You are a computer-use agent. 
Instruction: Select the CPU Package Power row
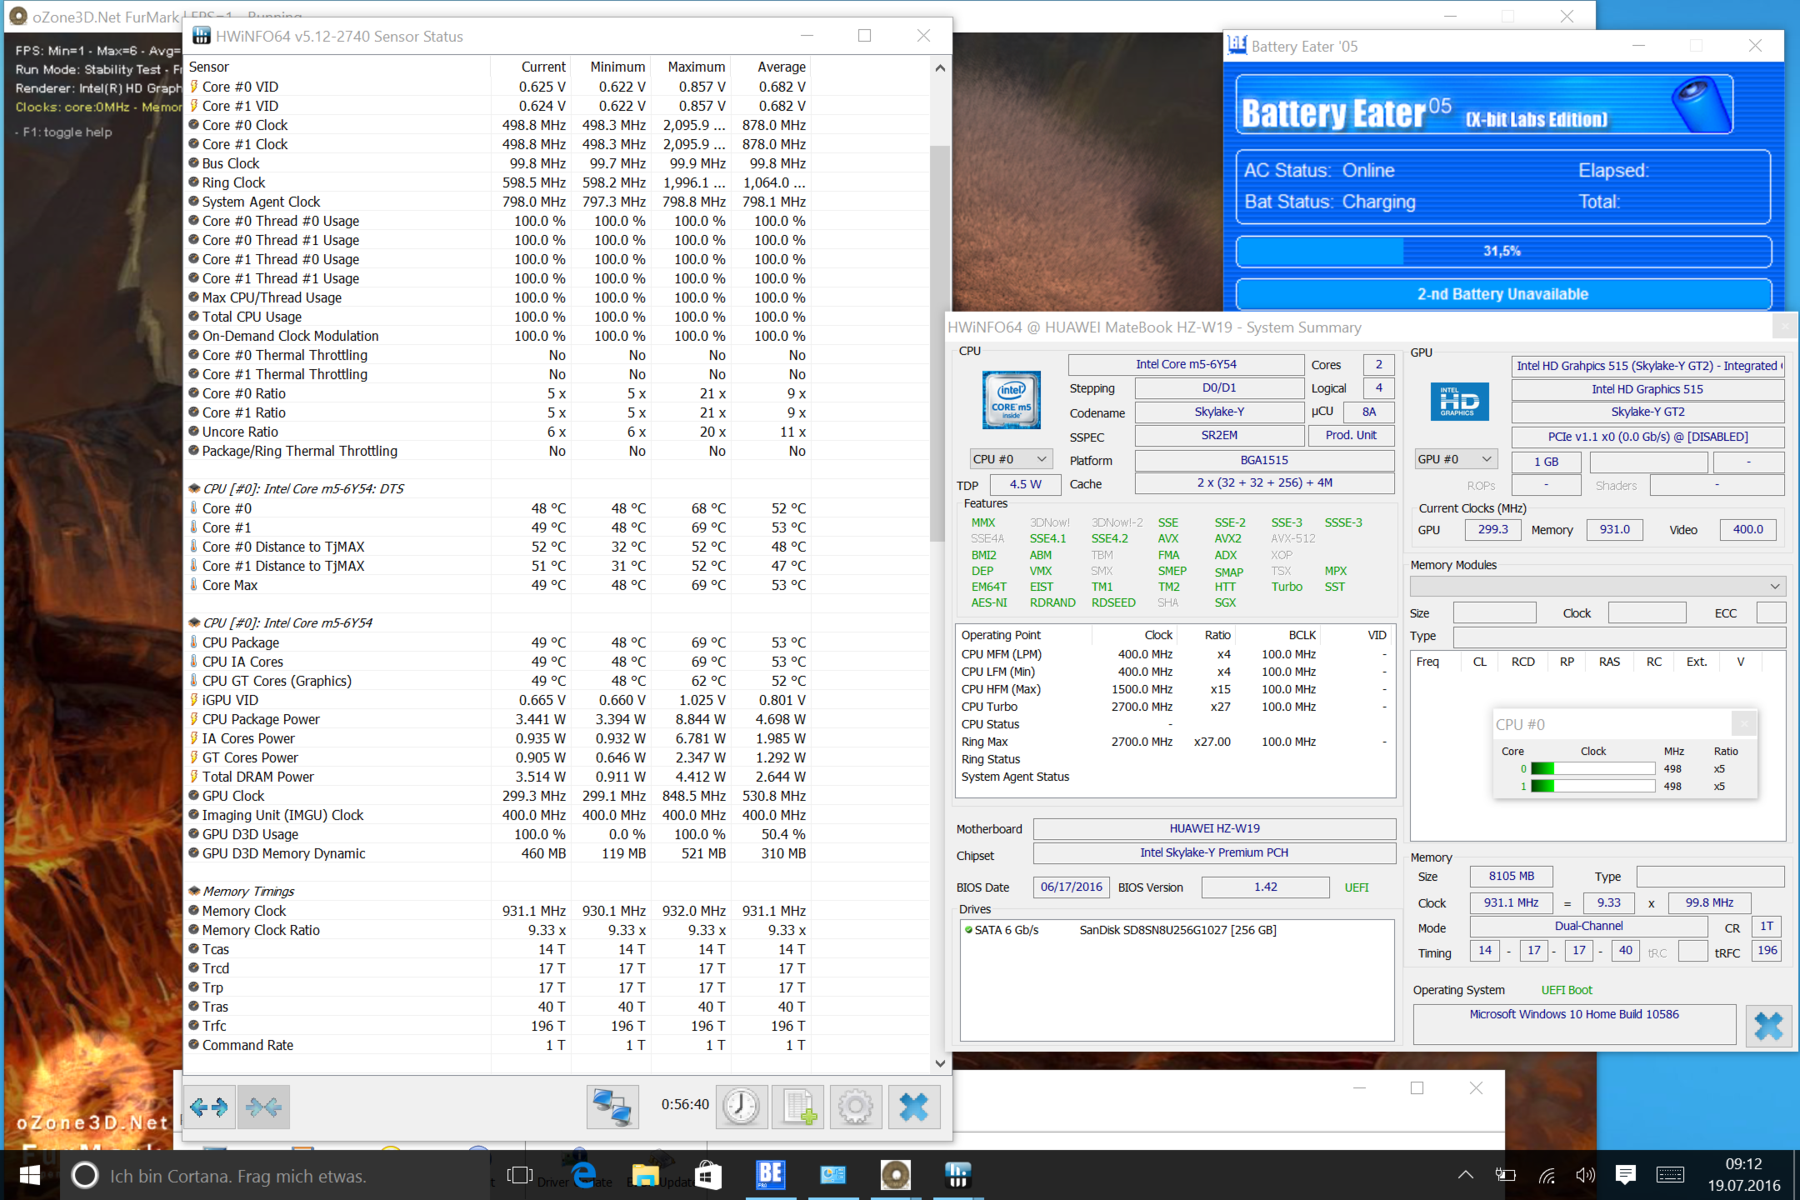(498, 719)
